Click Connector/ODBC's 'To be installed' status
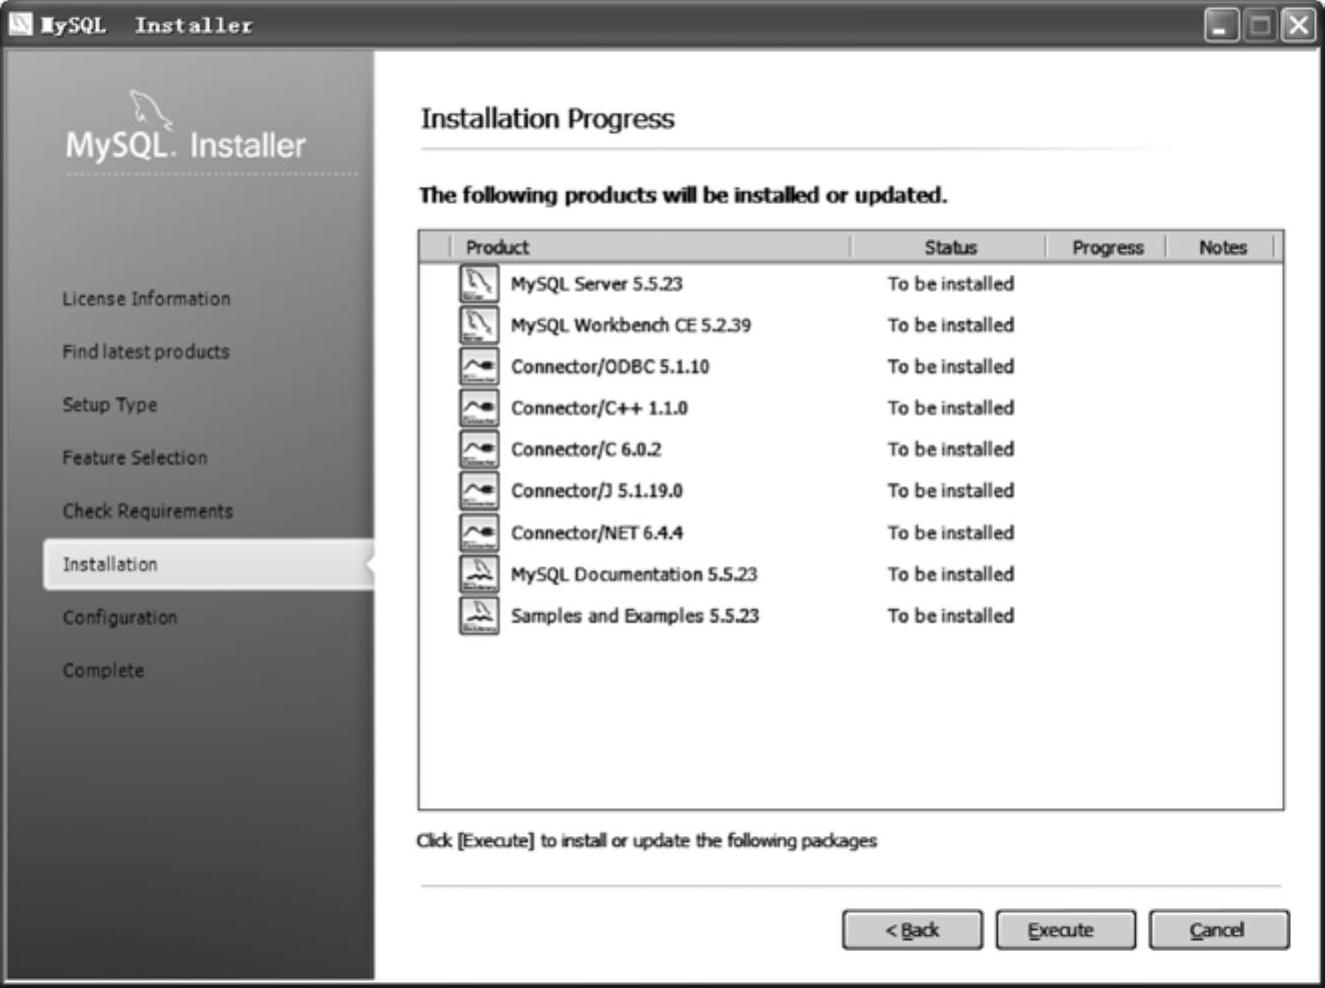 coord(951,367)
